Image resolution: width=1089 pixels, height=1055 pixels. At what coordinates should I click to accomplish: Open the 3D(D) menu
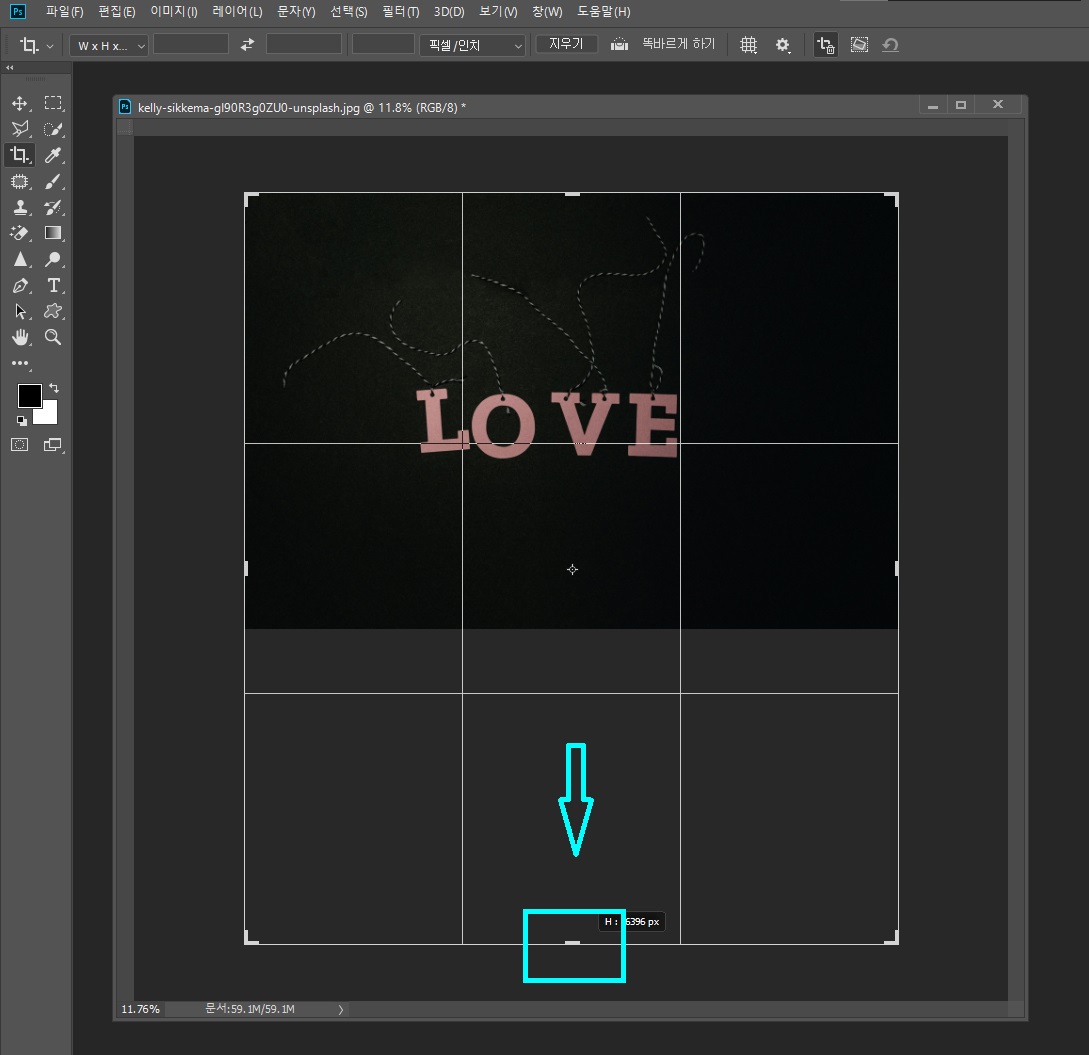pyautogui.click(x=449, y=12)
